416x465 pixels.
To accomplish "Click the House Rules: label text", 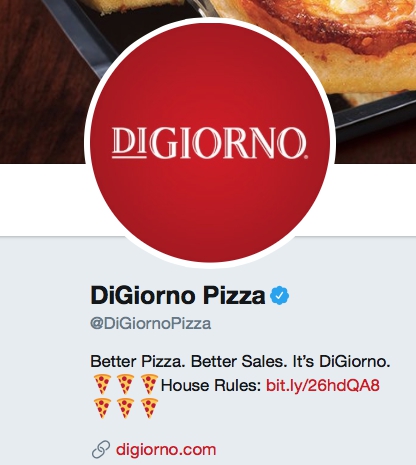I will (211, 385).
